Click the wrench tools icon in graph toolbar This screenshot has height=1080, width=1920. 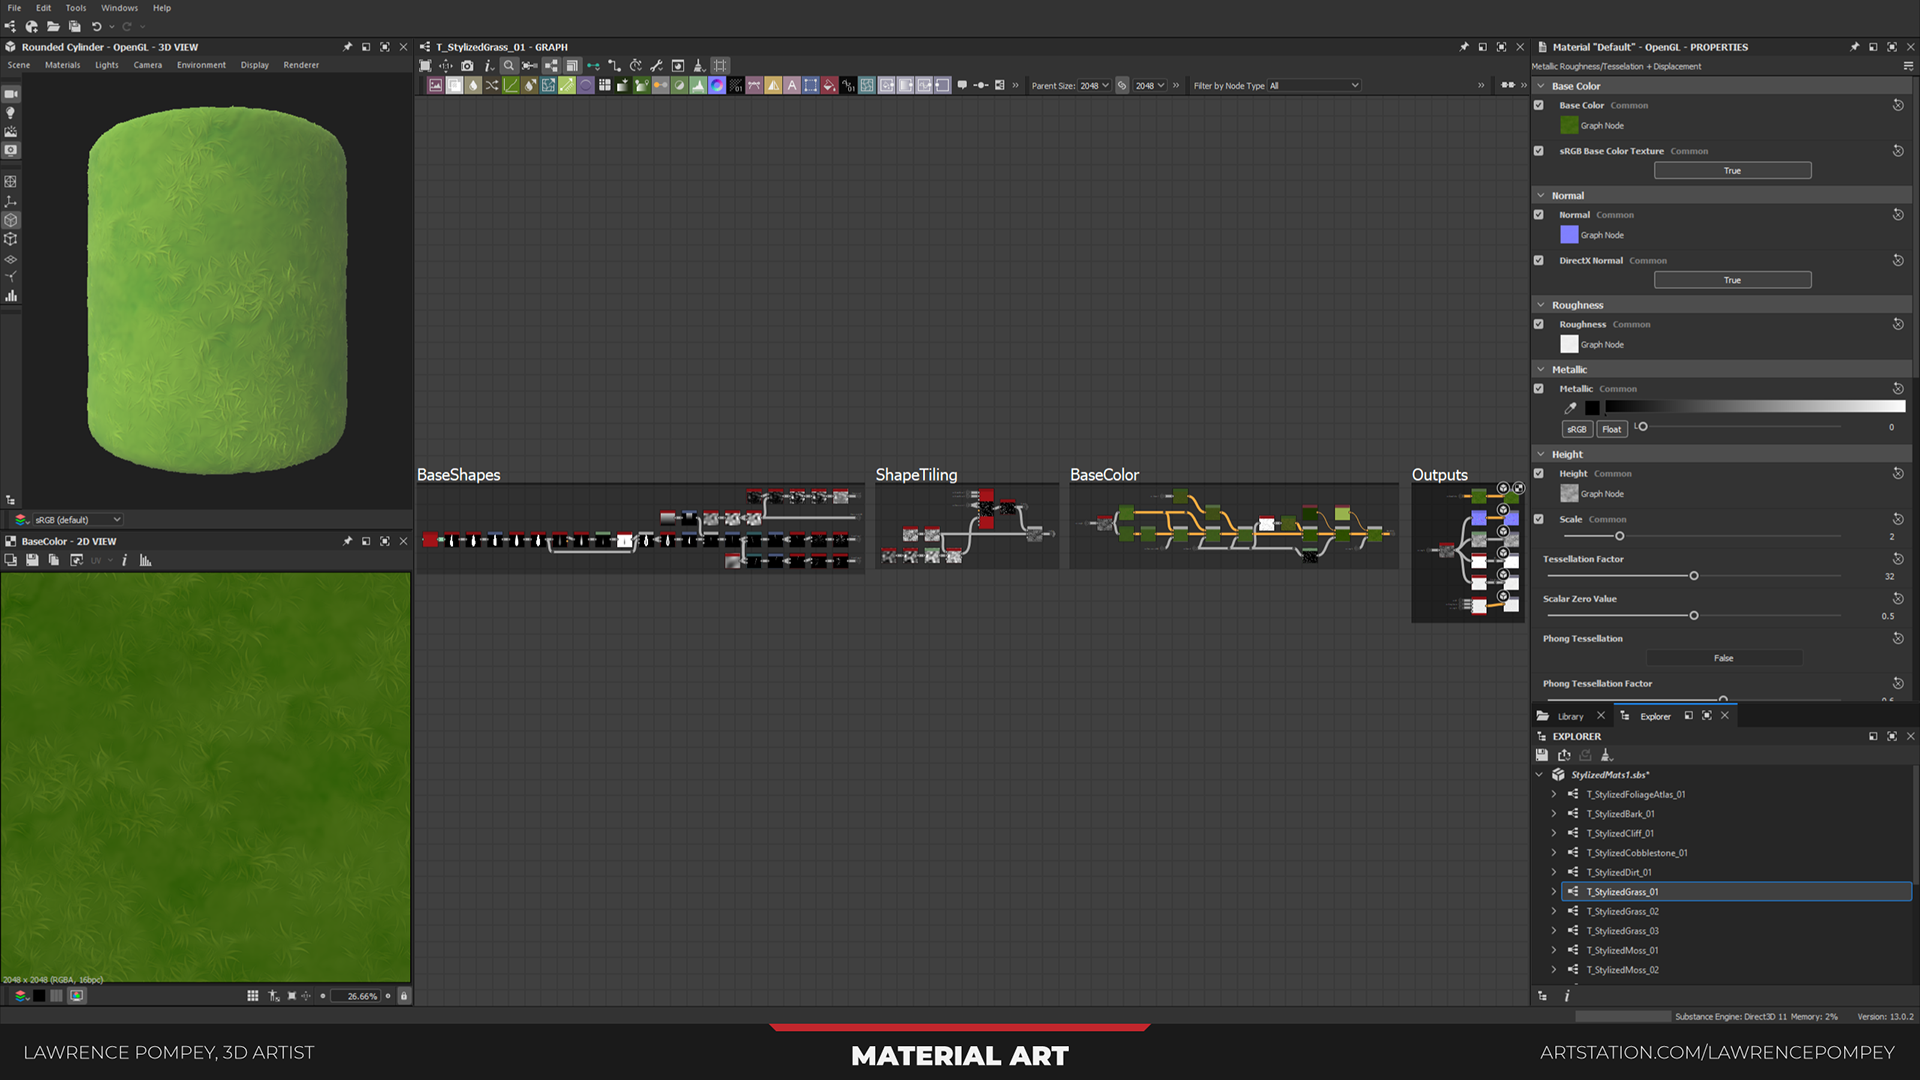click(656, 66)
